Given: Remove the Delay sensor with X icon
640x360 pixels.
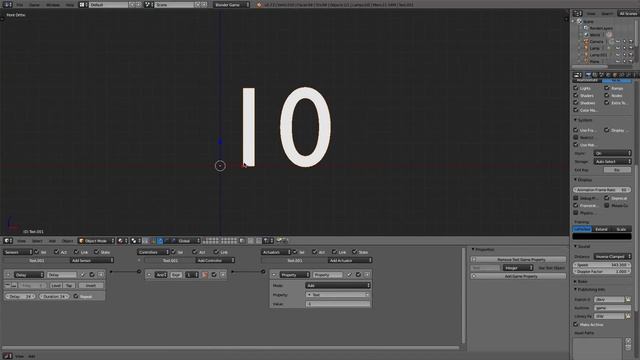Looking at the screenshot, I should pyautogui.click(x=100, y=275).
